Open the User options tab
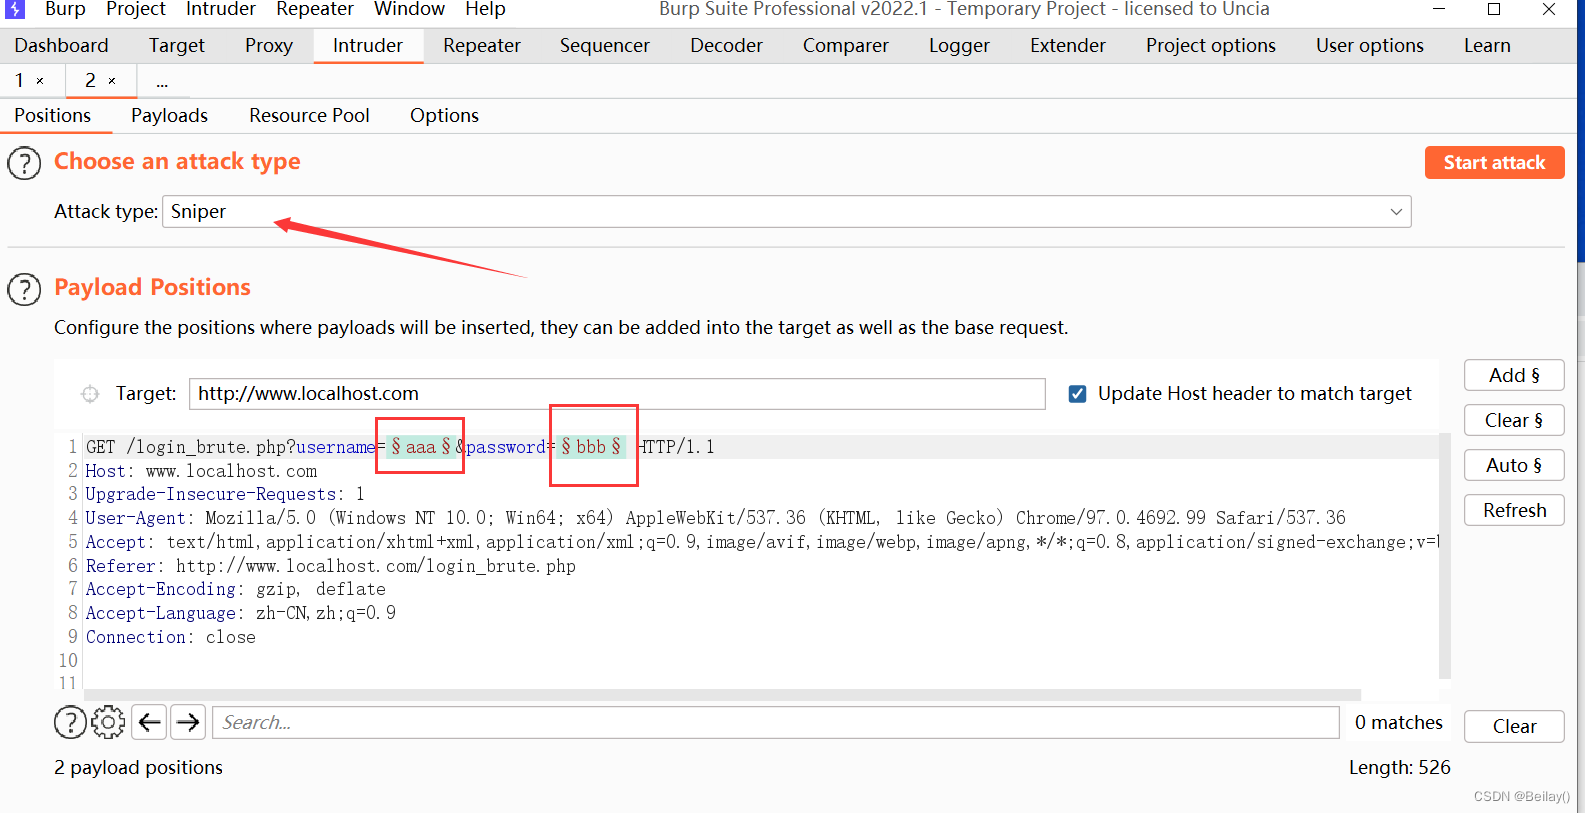The image size is (1585, 813). 1370,46
